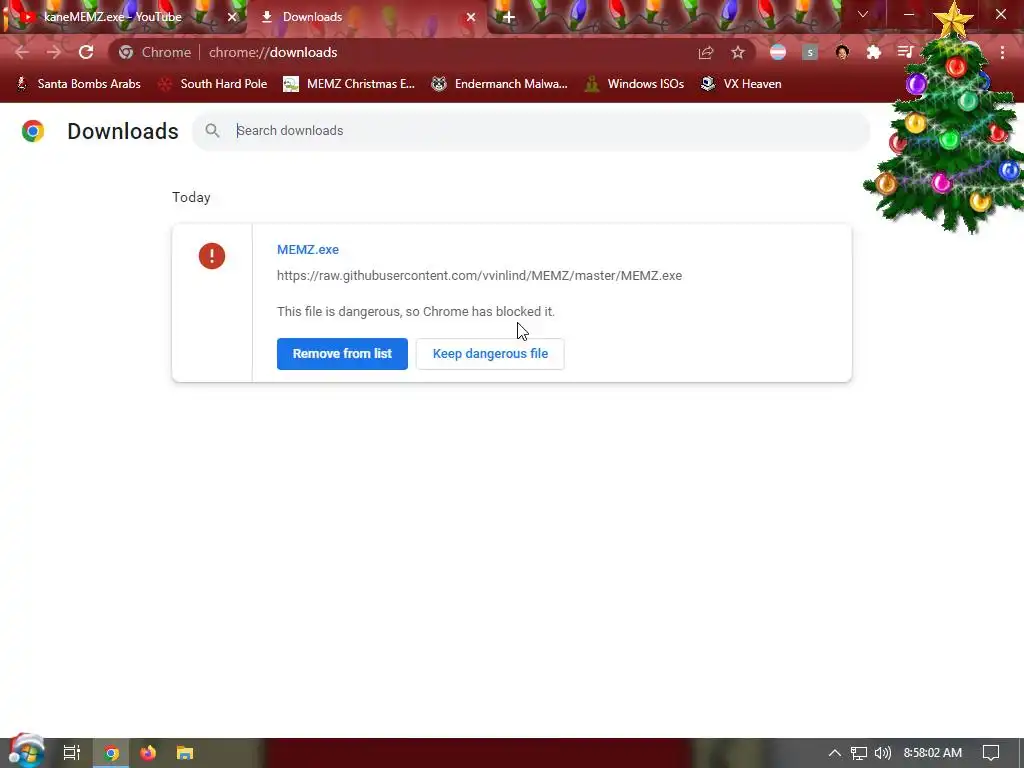Click the raw.githubusercontent.com download URL
This screenshot has height=768, width=1024.
coord(479,276)
